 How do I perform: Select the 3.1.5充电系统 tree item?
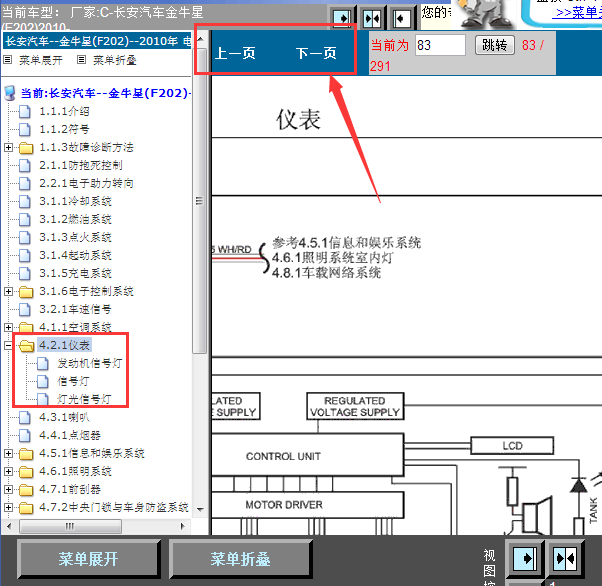click(x=75, y=273)
